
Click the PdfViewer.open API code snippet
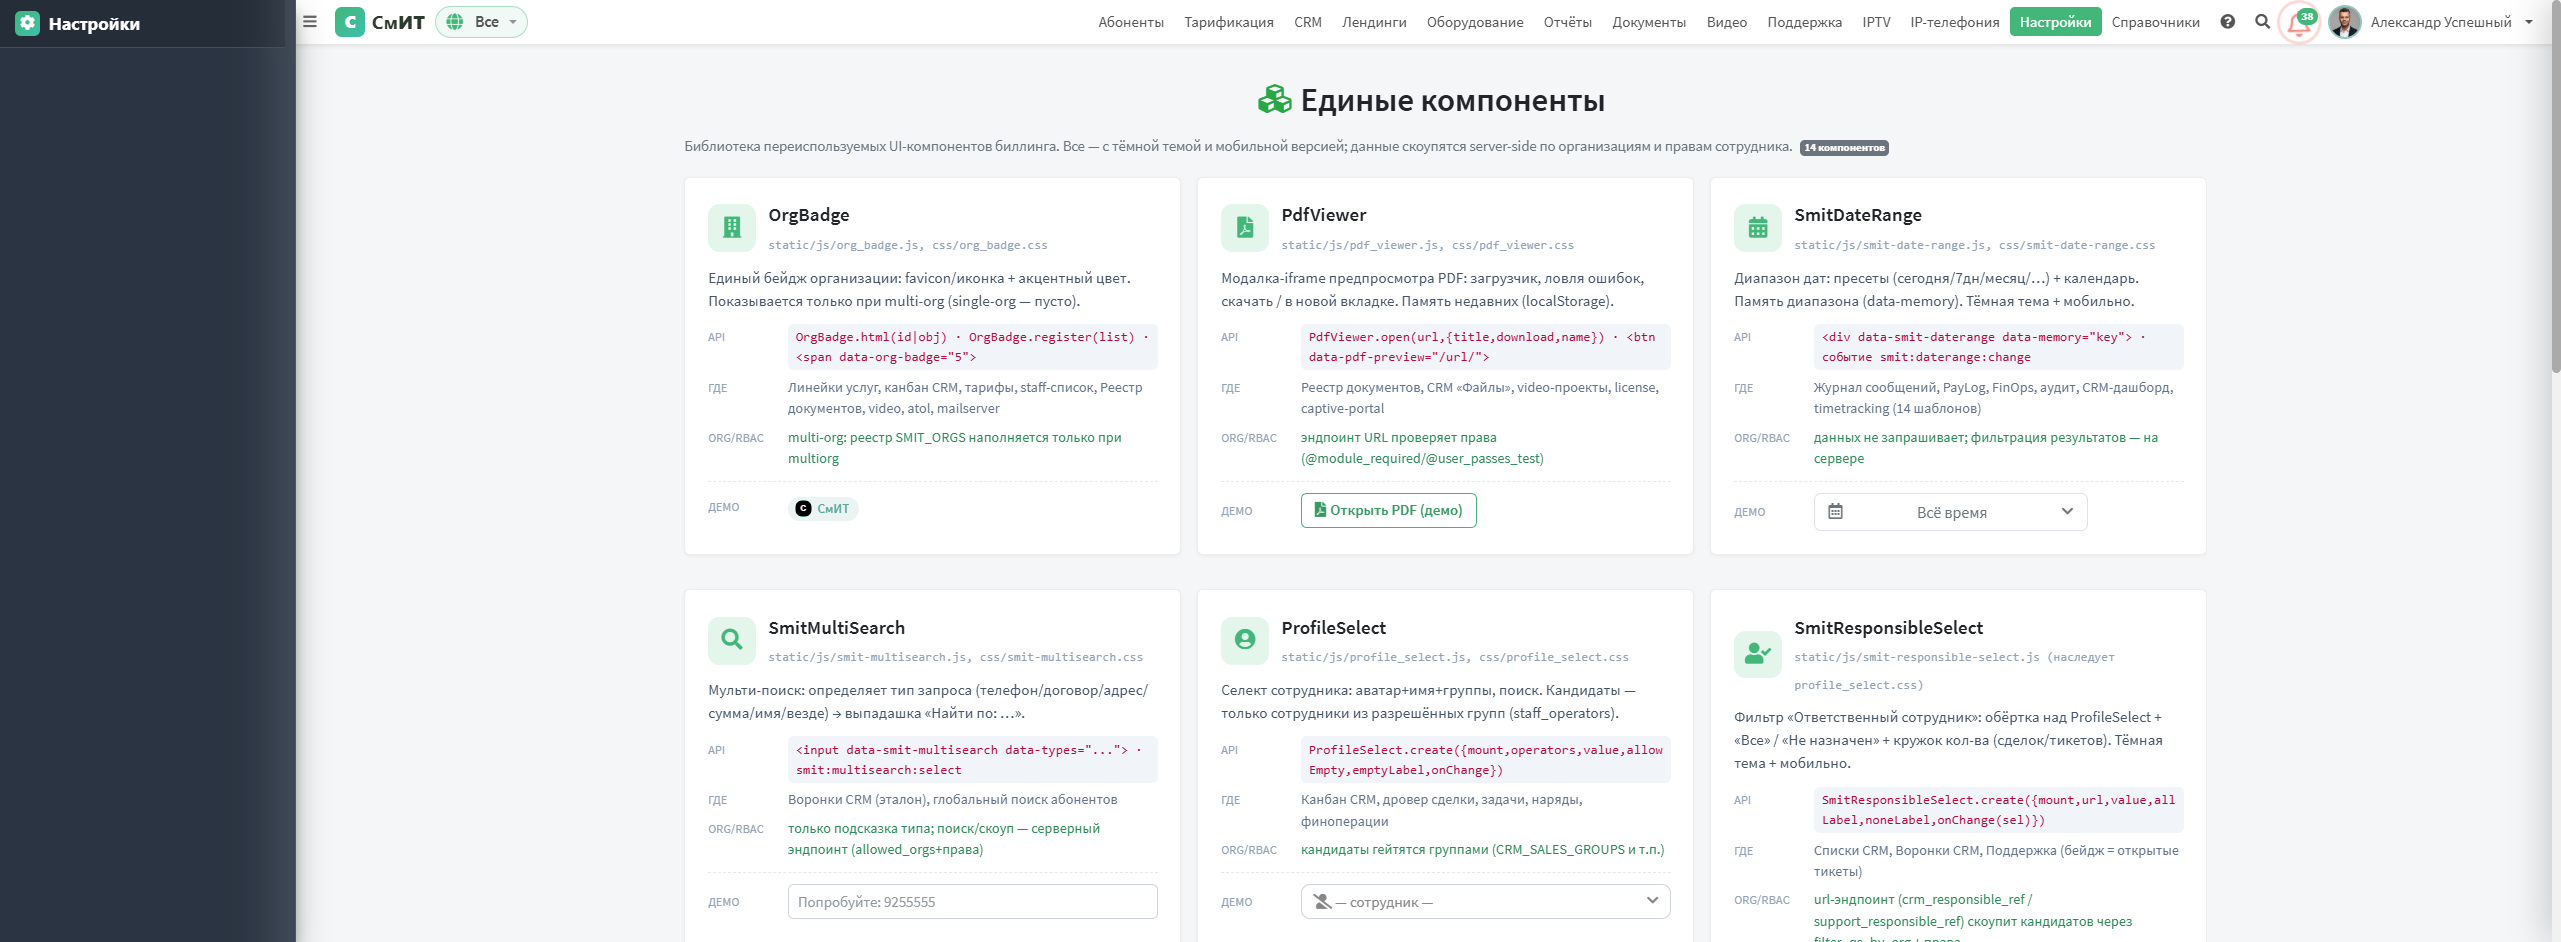(1485, 347)
